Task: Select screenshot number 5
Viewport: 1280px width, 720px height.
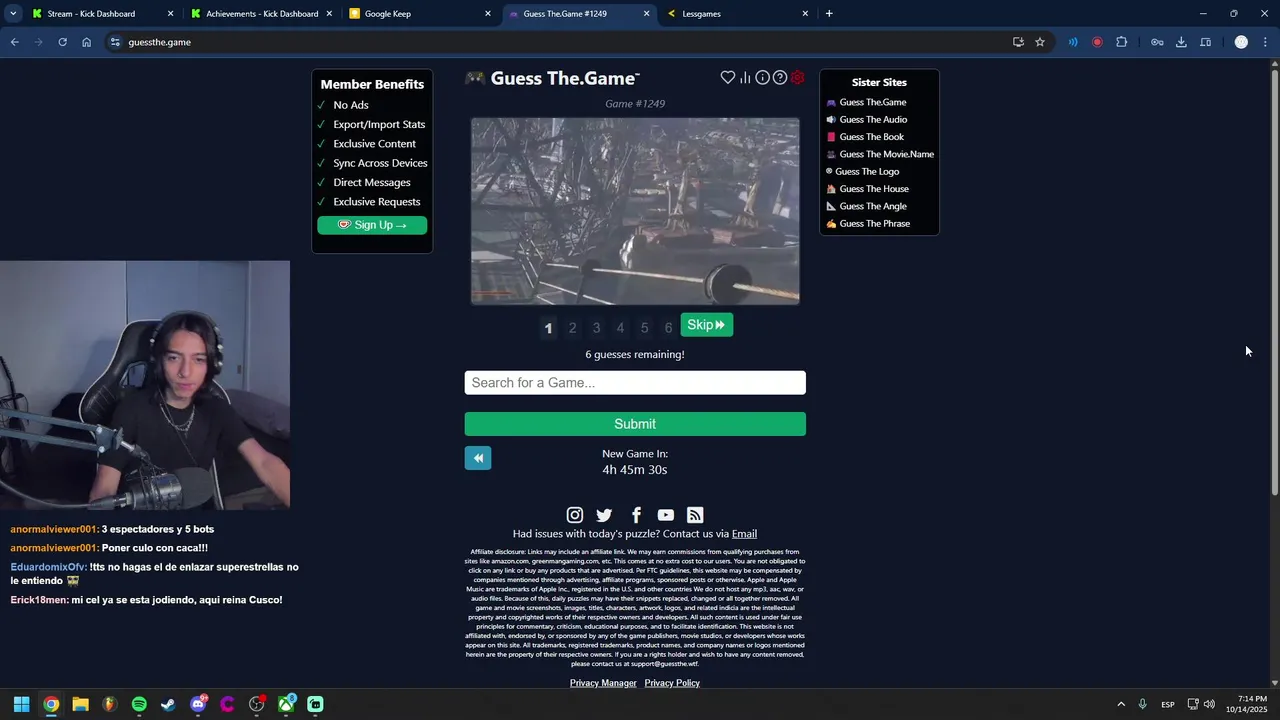Action: [x=644, y=328]
